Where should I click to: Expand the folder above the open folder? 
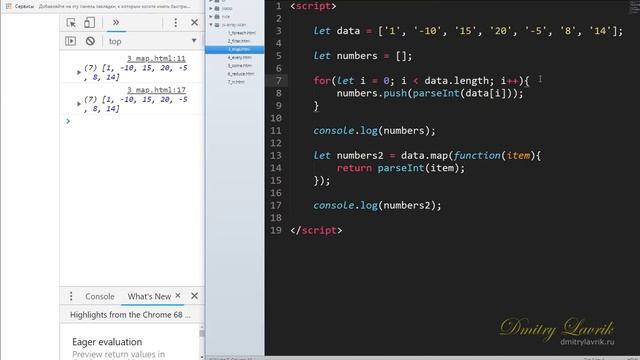pos(211,17)
